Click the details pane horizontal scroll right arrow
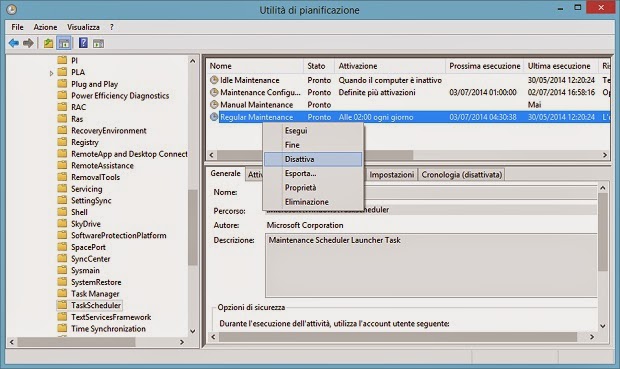Image resolution: width=620 pixels, height=369 pixels. tap(592, 337)
